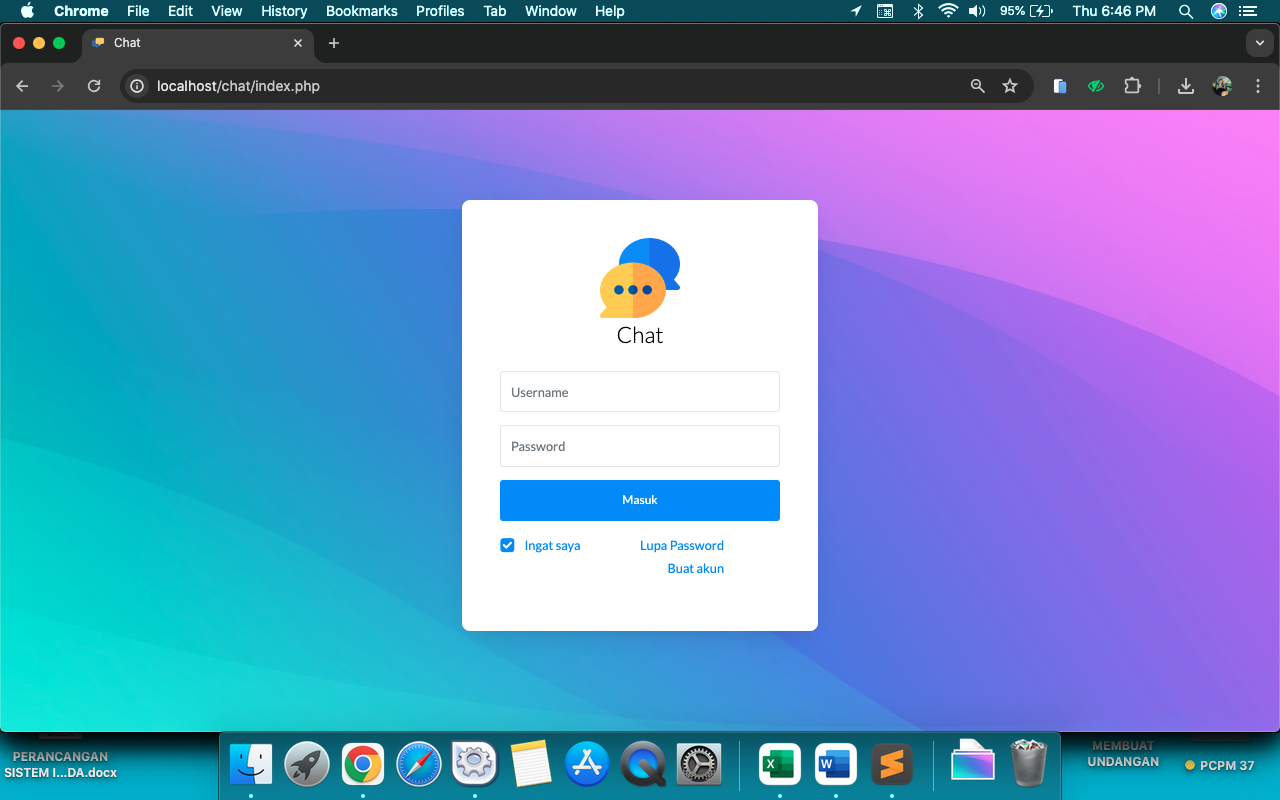Open the green crossed-eye extension

[1096, 86]
